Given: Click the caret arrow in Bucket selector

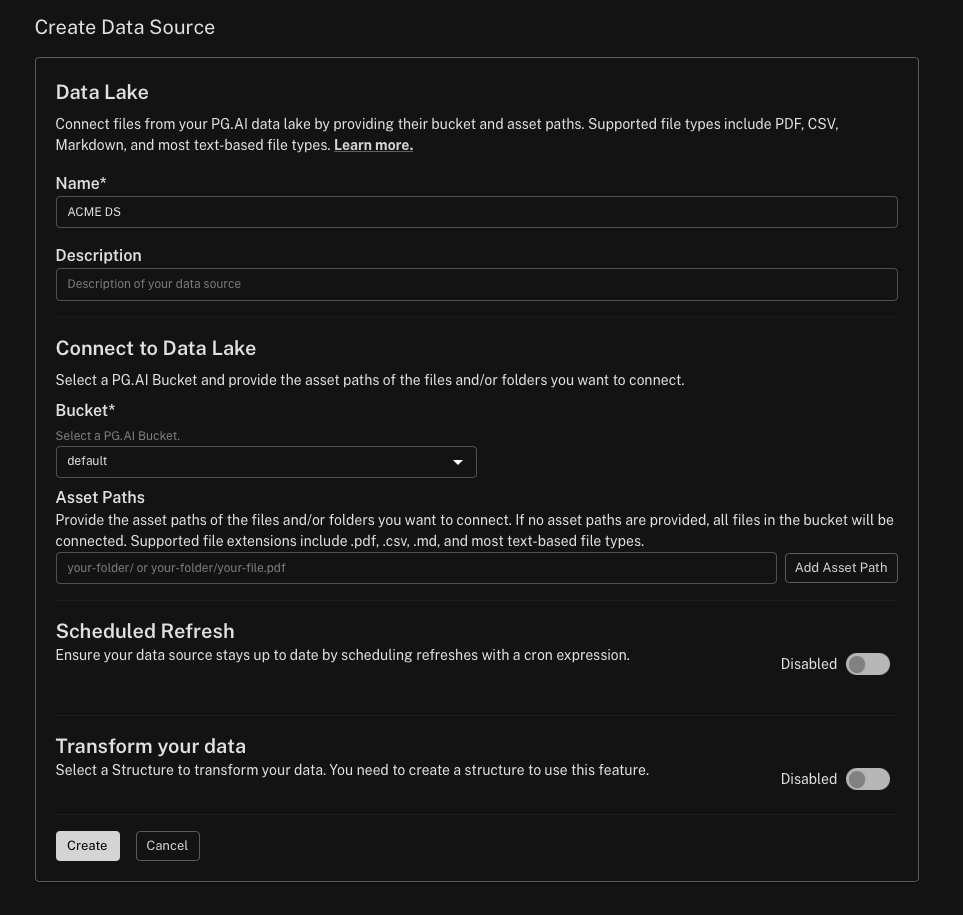Looking at the screenshot, I should click(x=458, y=462).
